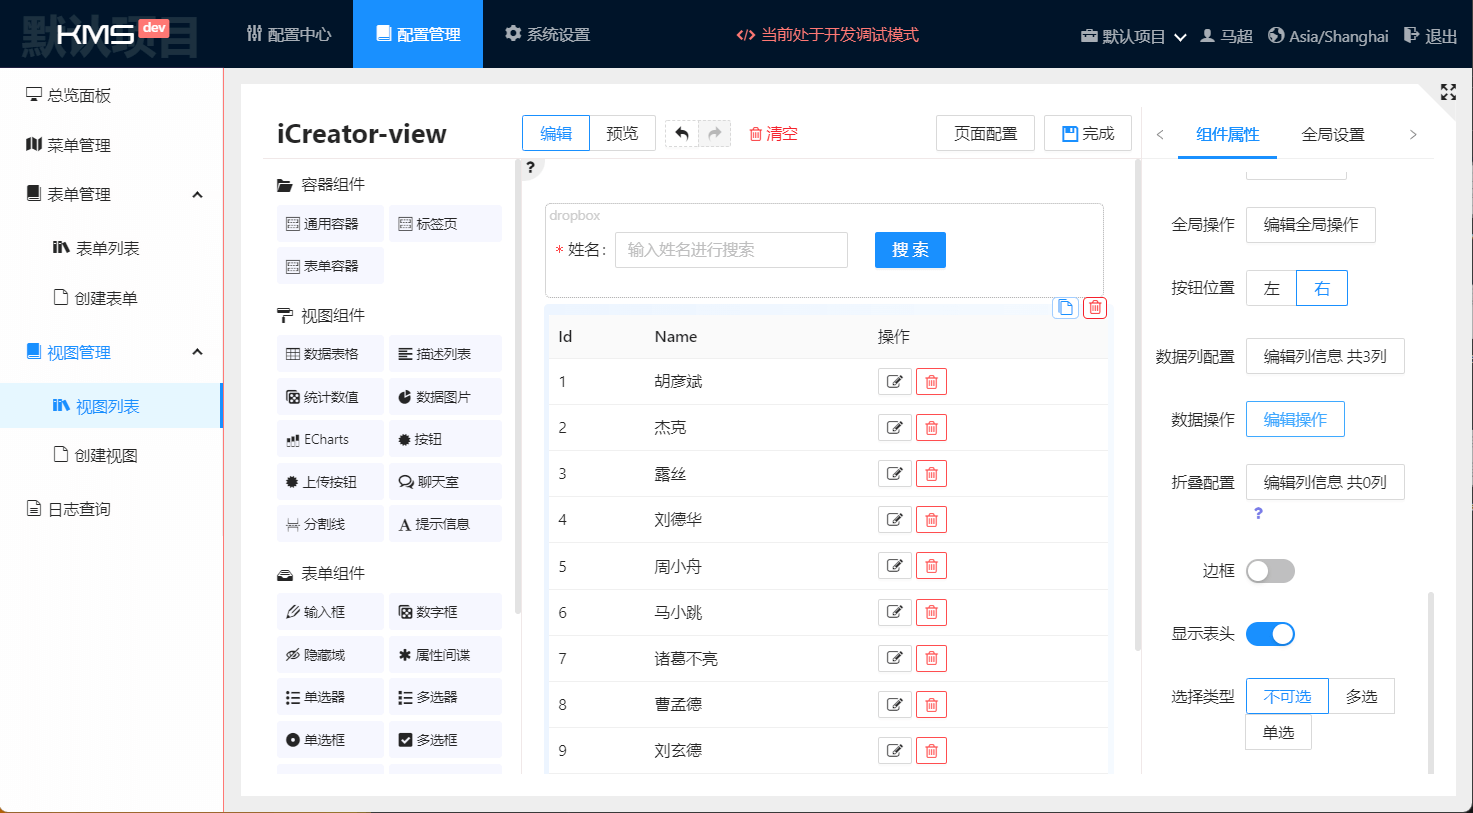Toggle fullscreen with expand icon
The width and height of the screenshot is (1473, 813).
pos(1448,92)
